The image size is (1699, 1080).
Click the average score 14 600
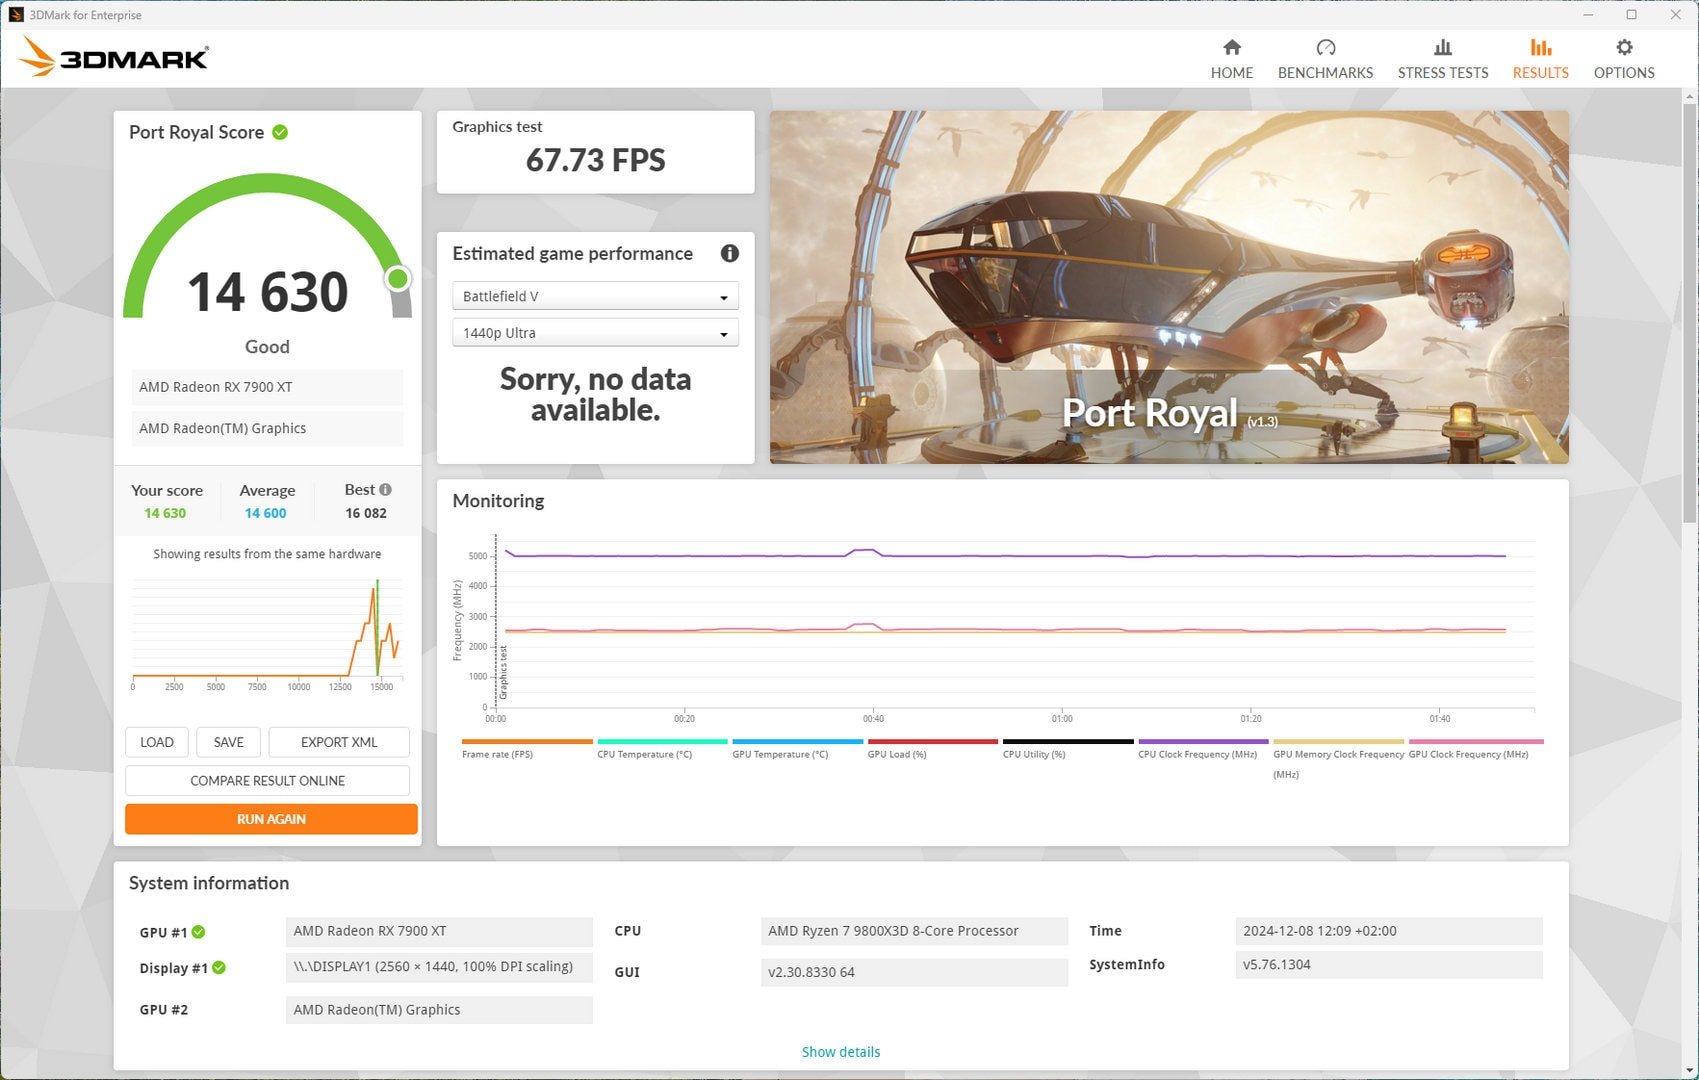point(265,513)
